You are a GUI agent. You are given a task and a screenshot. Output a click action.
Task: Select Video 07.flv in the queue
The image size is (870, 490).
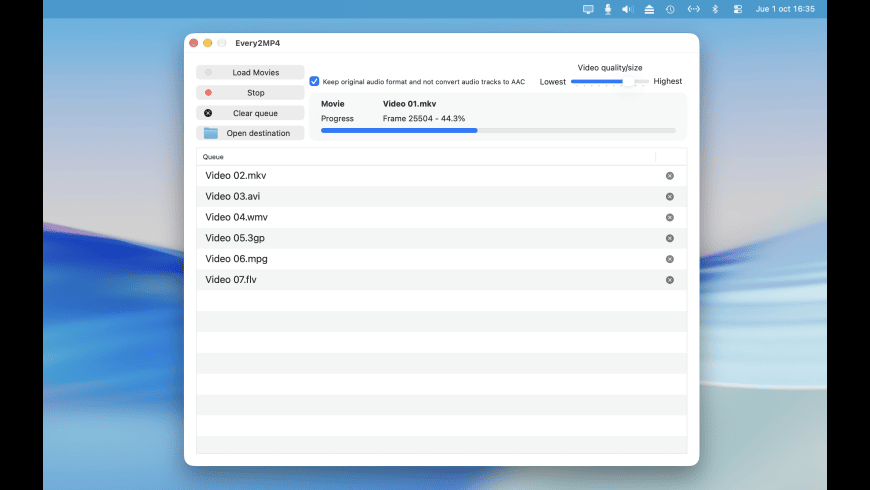(442, 280)
